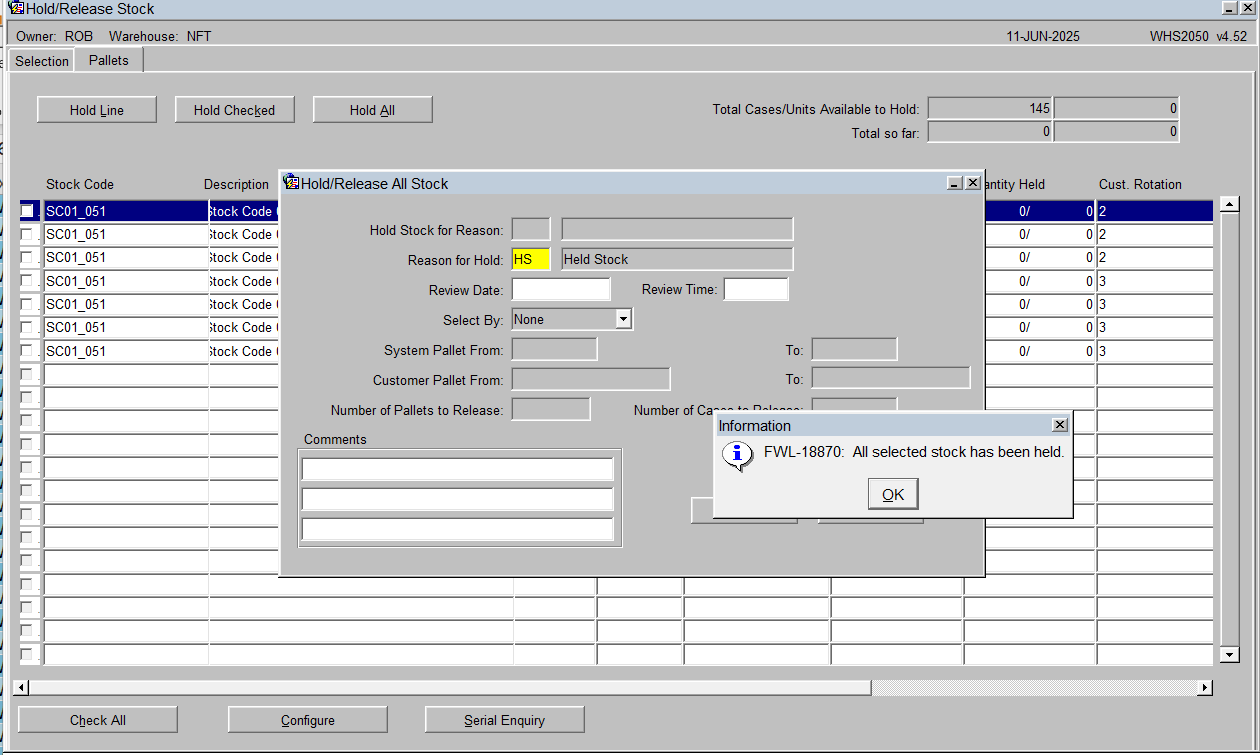Close the Hold/Release Stock main window
The height and width of the screenshot is (755, 1260).
[1247, 8]
